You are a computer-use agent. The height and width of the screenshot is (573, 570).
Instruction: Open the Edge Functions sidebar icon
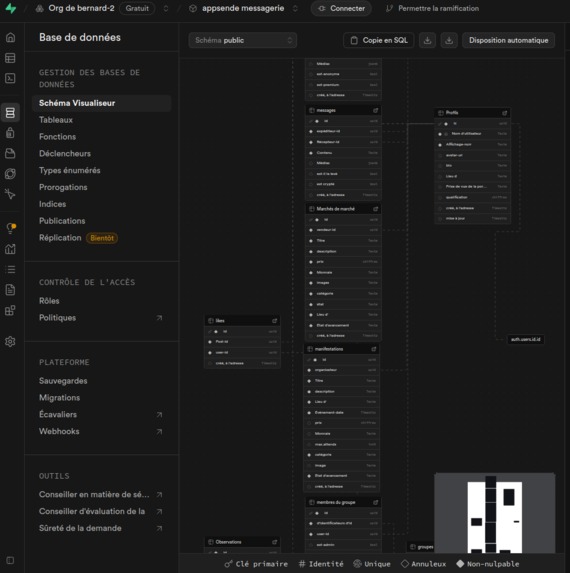(11, 174)
